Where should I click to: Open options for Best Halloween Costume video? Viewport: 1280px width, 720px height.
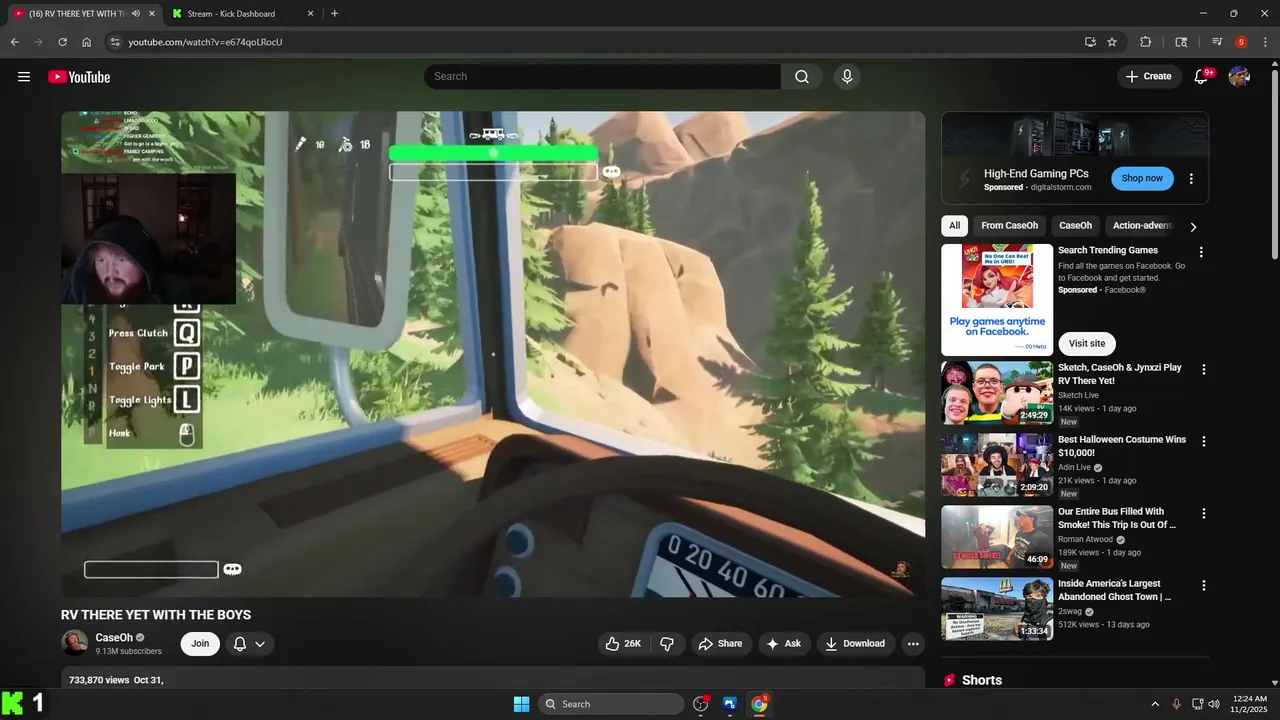point(1203,441)
